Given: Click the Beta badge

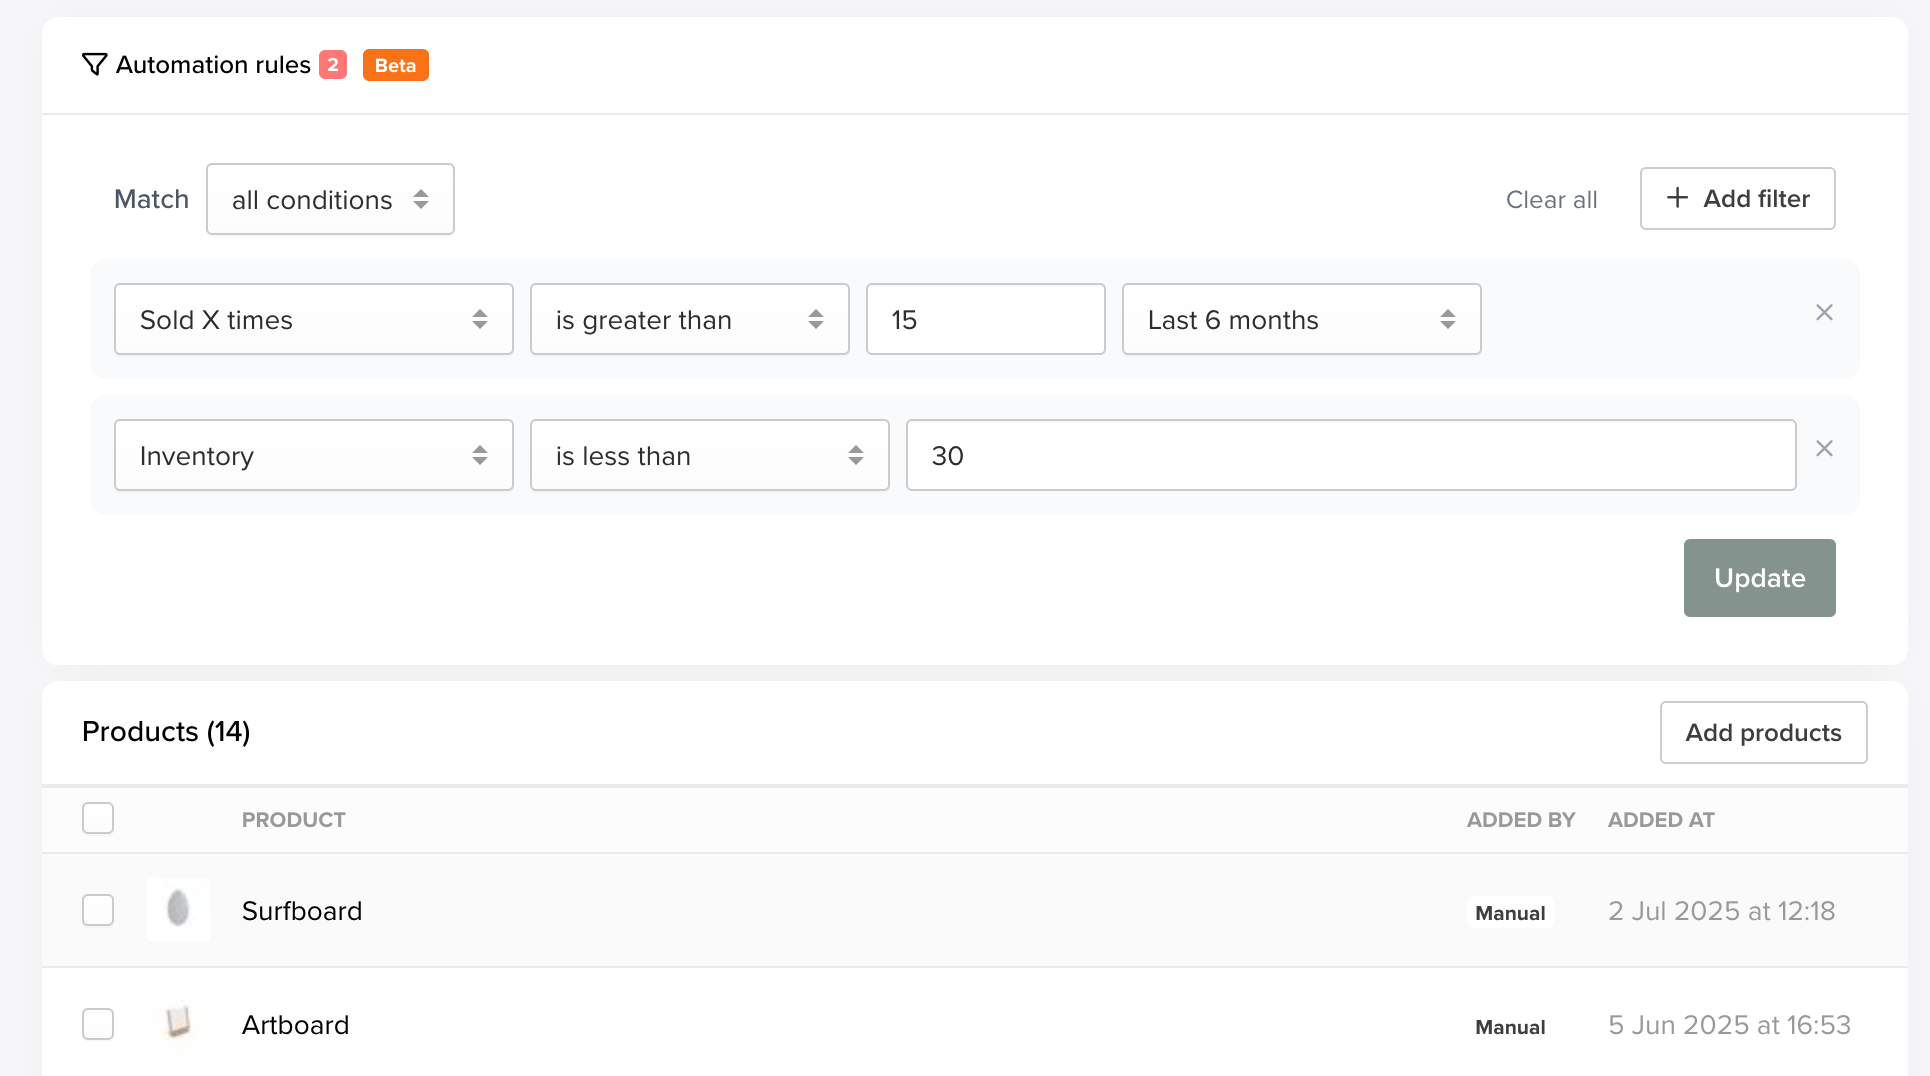Looking at the screenshot, I should point(396,65).
